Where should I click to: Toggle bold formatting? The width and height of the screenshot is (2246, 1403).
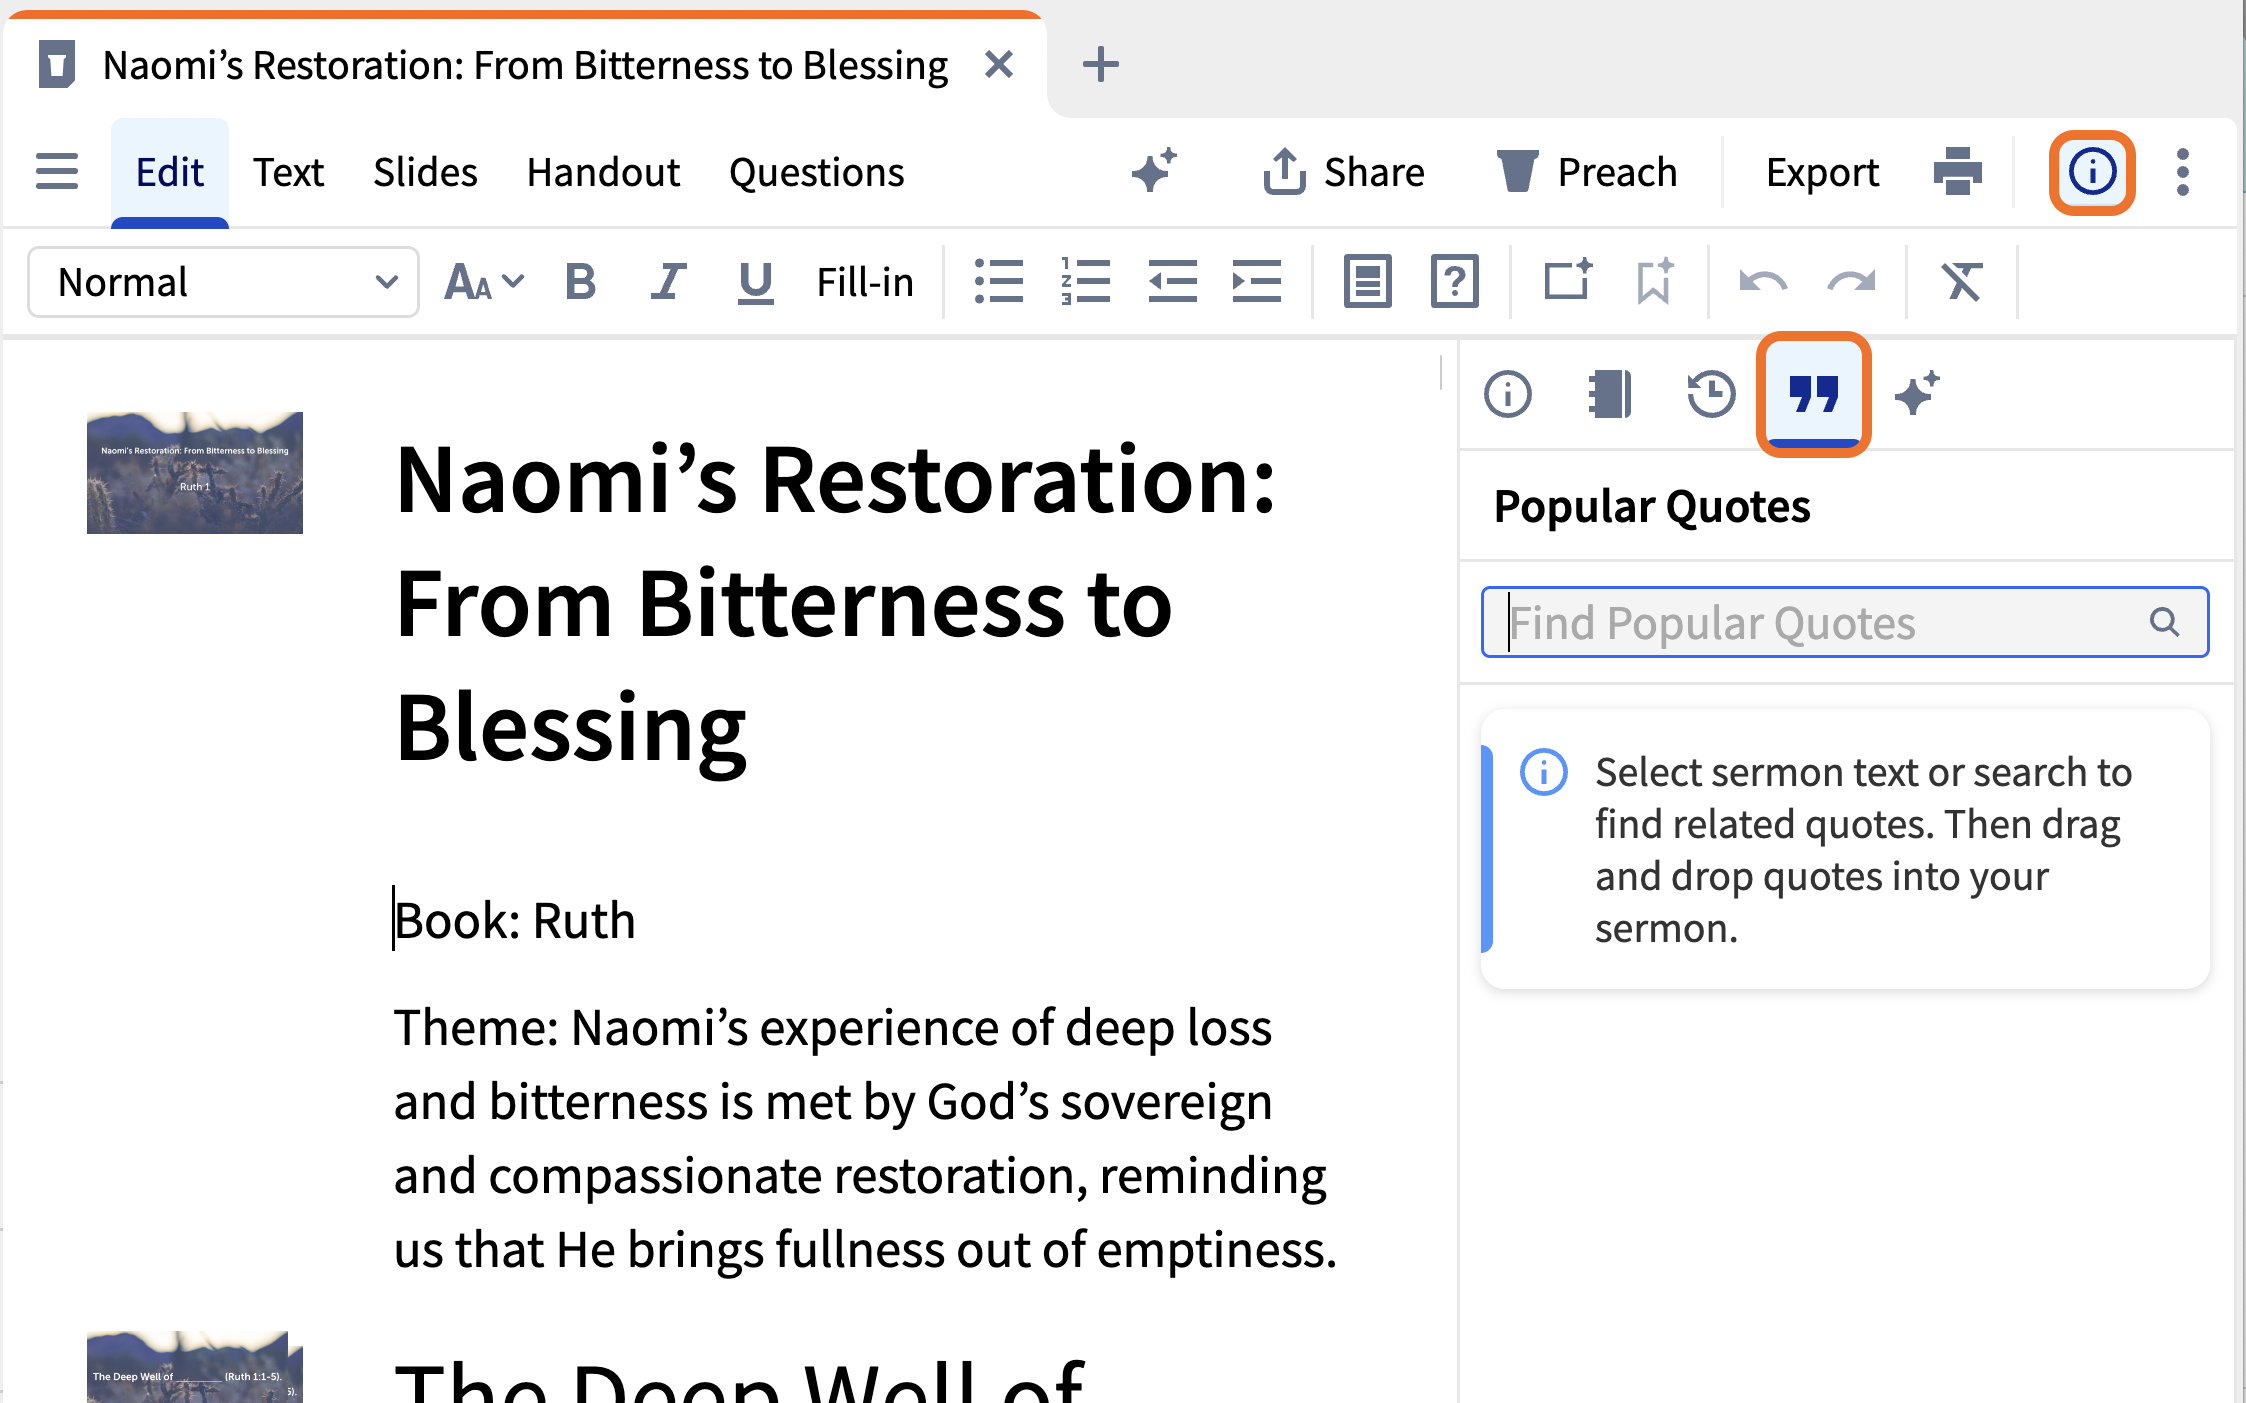coord(580,282)
